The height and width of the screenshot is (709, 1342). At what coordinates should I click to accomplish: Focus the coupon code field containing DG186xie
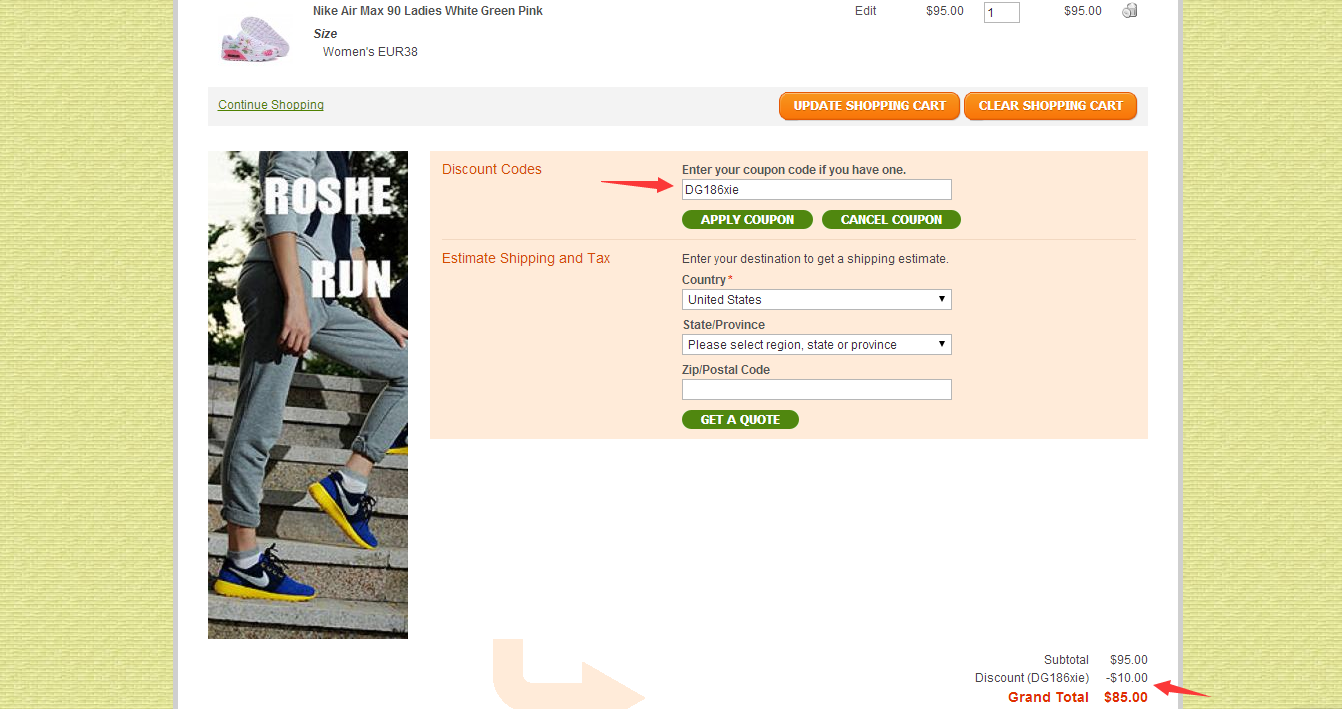[817, 190]
